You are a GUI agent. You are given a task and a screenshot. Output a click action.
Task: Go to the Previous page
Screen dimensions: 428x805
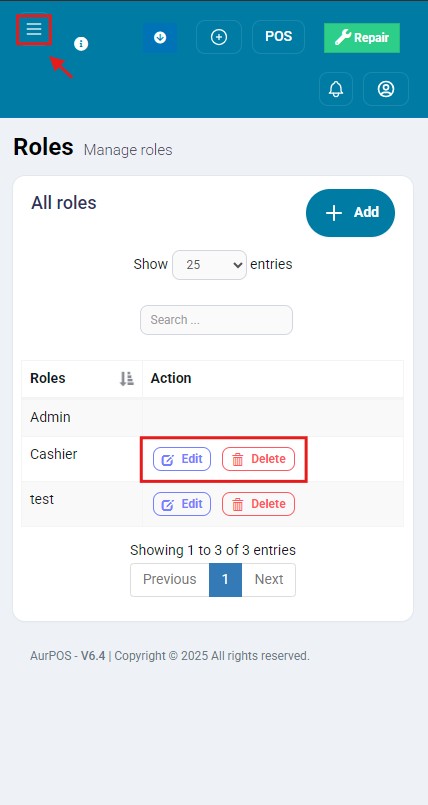click(x=170, y=580)
